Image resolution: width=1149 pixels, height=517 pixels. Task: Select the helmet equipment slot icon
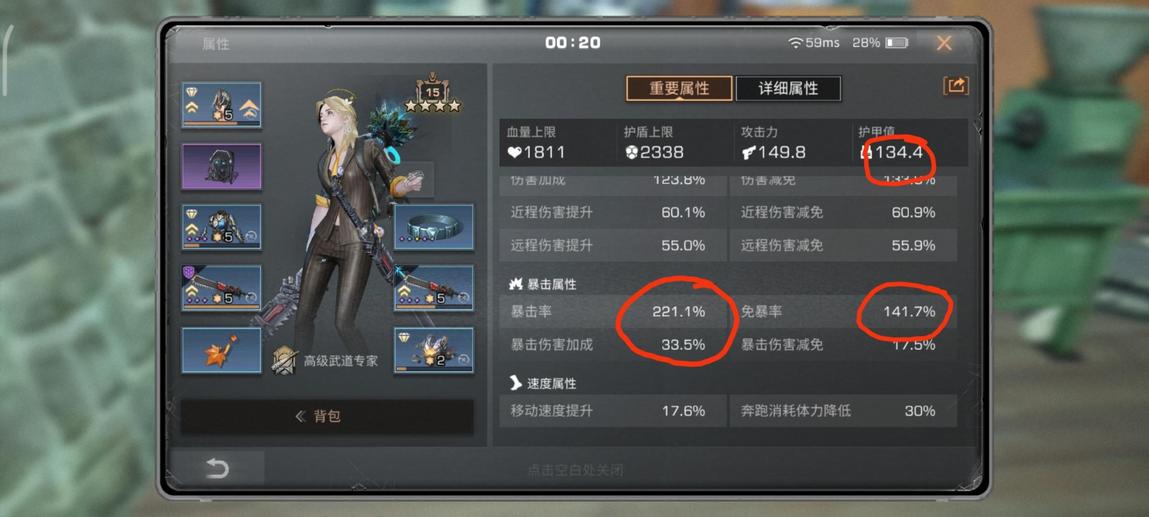pyautogui.click(x=221, y=105)
